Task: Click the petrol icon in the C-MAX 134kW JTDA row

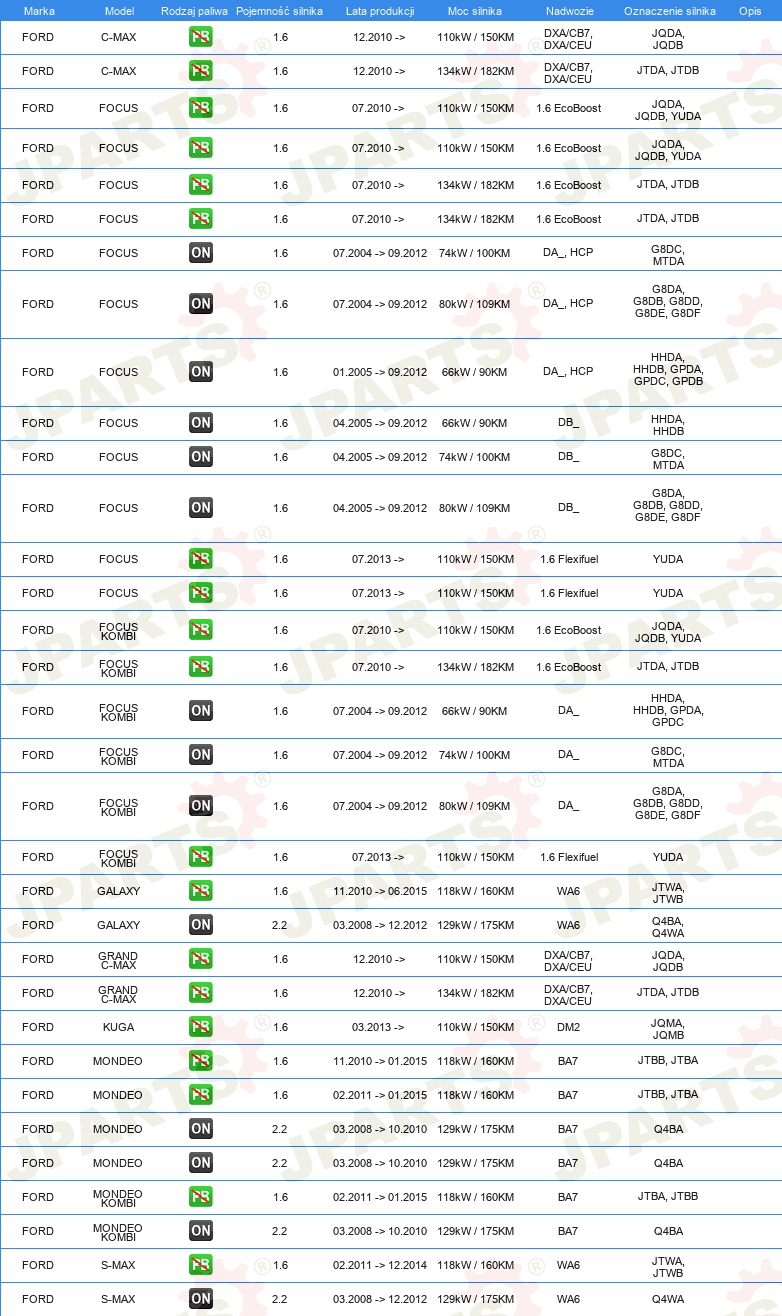Action: click(201, 72)
